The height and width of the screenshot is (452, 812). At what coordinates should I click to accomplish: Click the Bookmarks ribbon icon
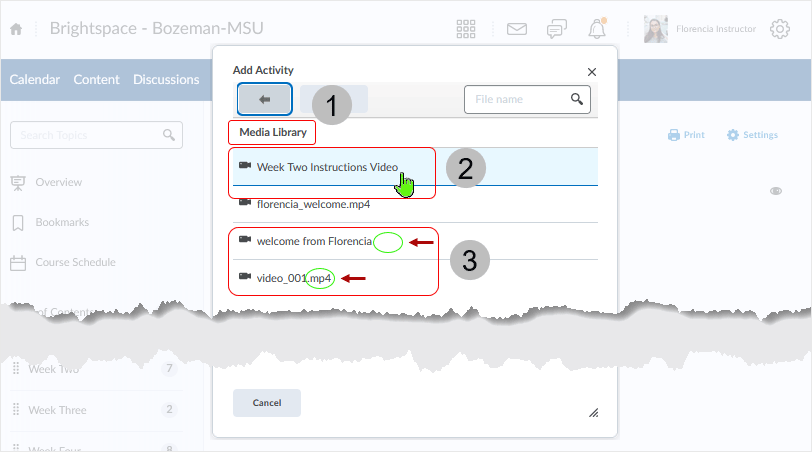18,223
